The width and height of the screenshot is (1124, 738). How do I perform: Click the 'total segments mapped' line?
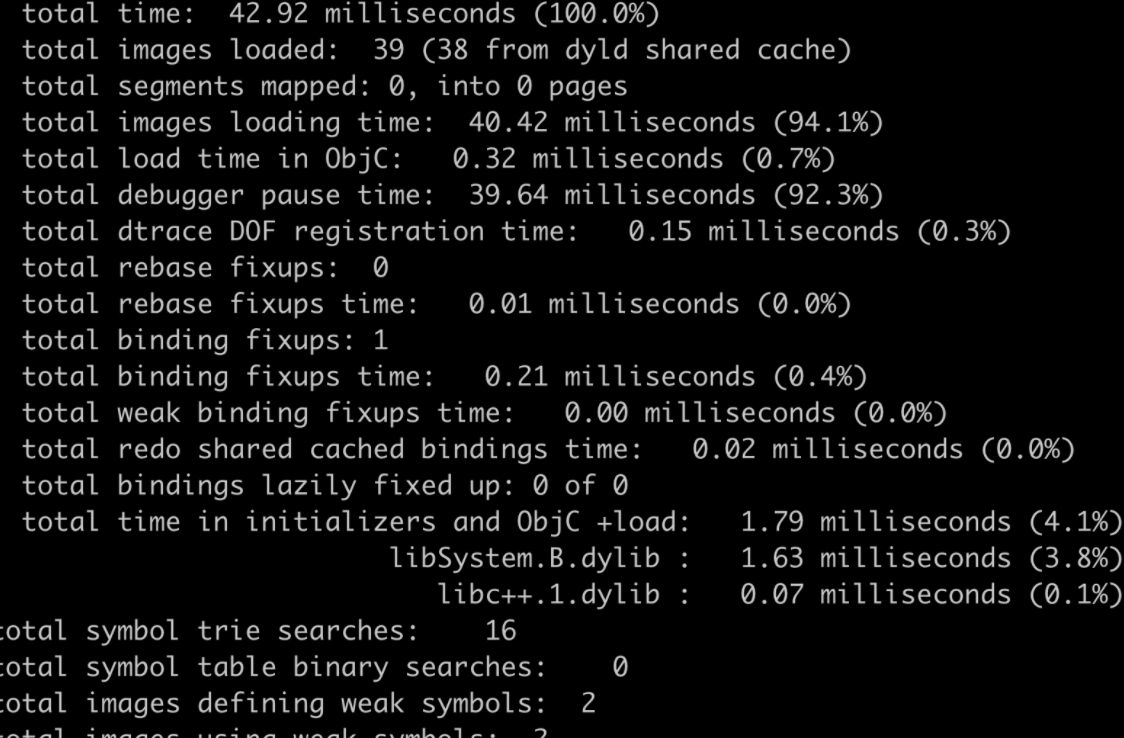pos(325,86)
